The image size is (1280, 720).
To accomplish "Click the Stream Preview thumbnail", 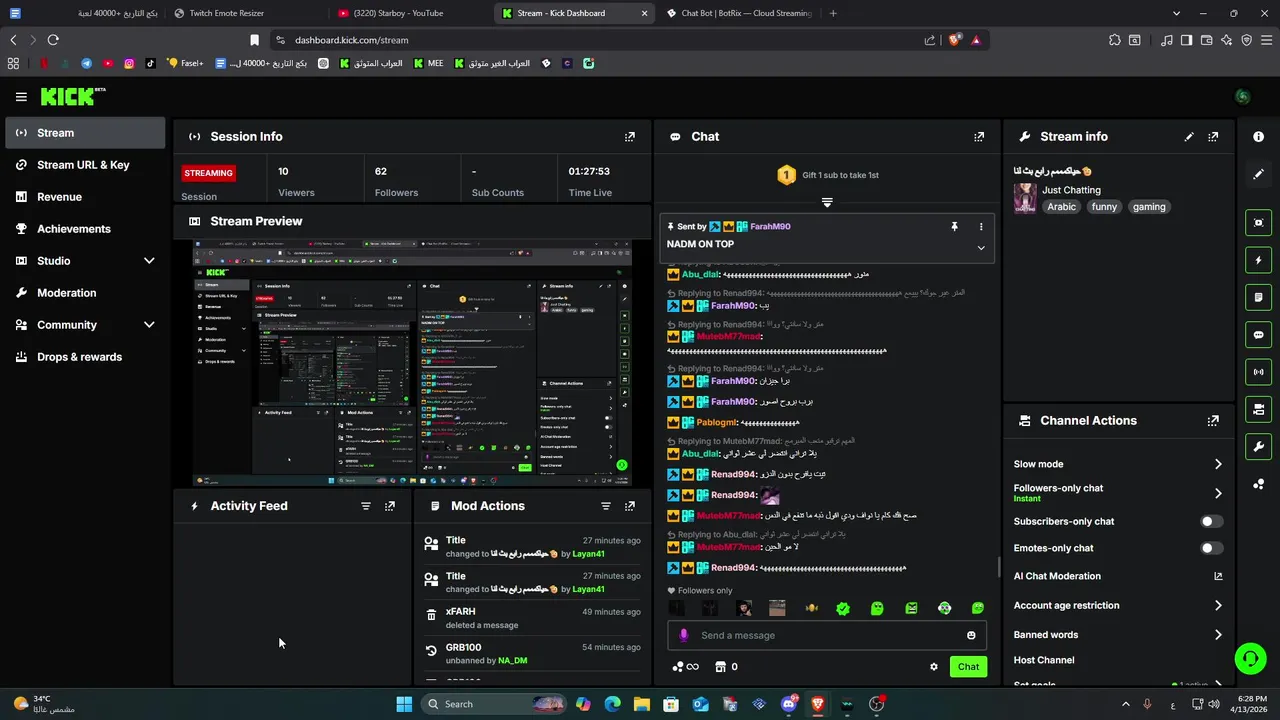I will coord(412,363).
